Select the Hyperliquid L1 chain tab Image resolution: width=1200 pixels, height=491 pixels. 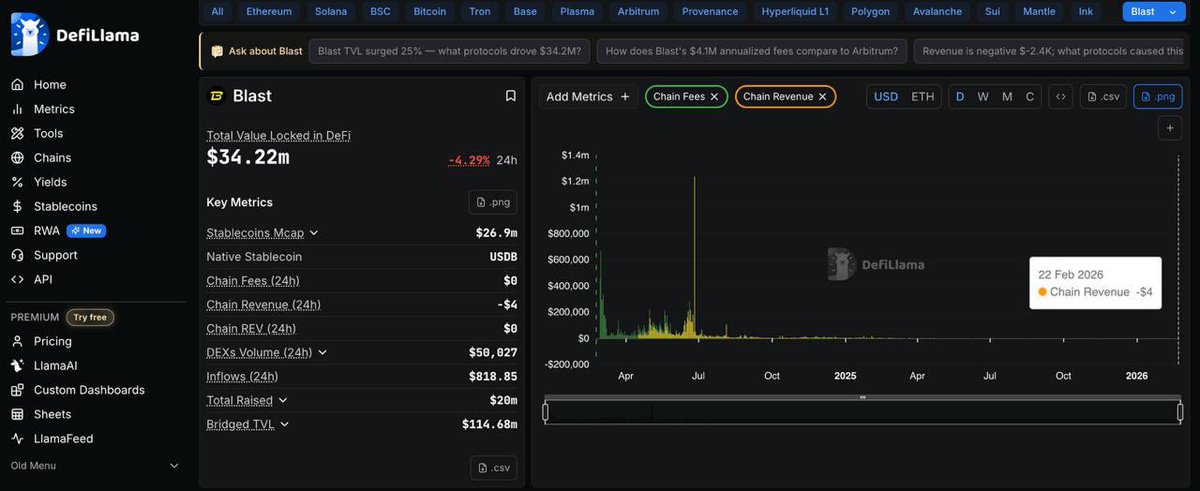pyautogui.click(x=795, y=12)
